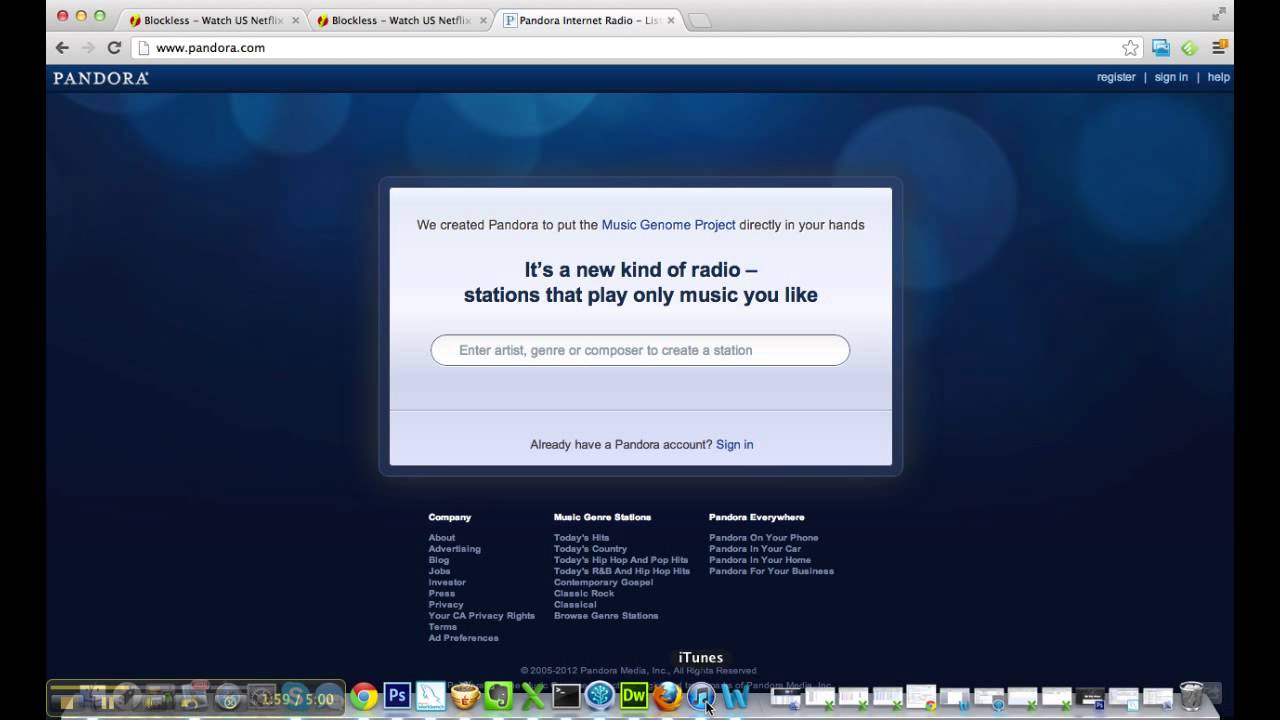Open Today's Hip Hop And Pop Hits
Viewport: 1280px width, 720px height.
click(621, 560)
